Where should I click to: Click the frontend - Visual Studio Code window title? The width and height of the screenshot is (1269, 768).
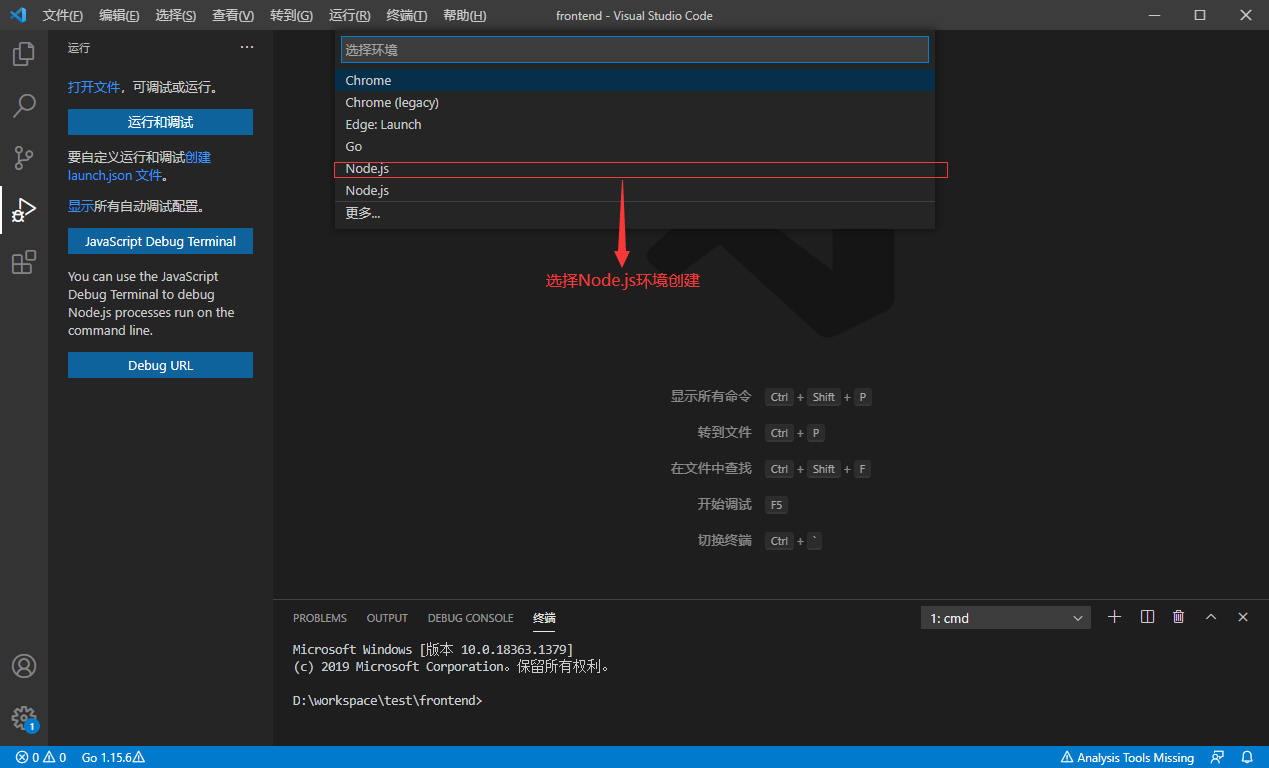[634, 16]
